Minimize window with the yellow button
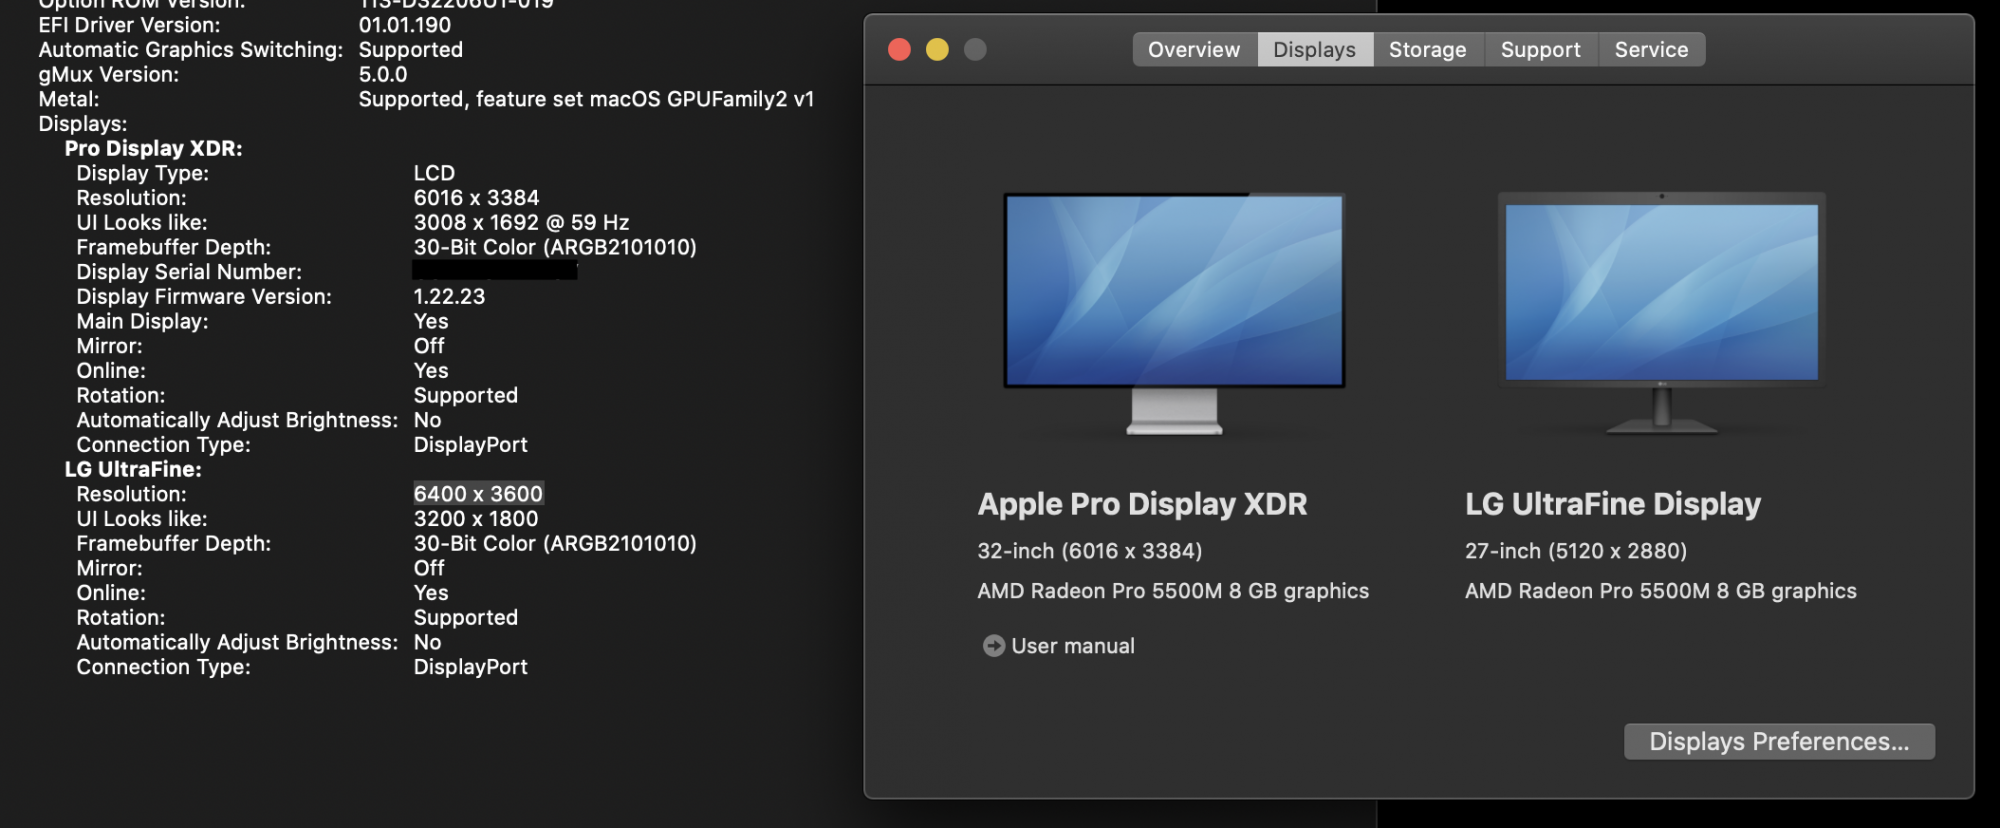 (x=937, y=50)
